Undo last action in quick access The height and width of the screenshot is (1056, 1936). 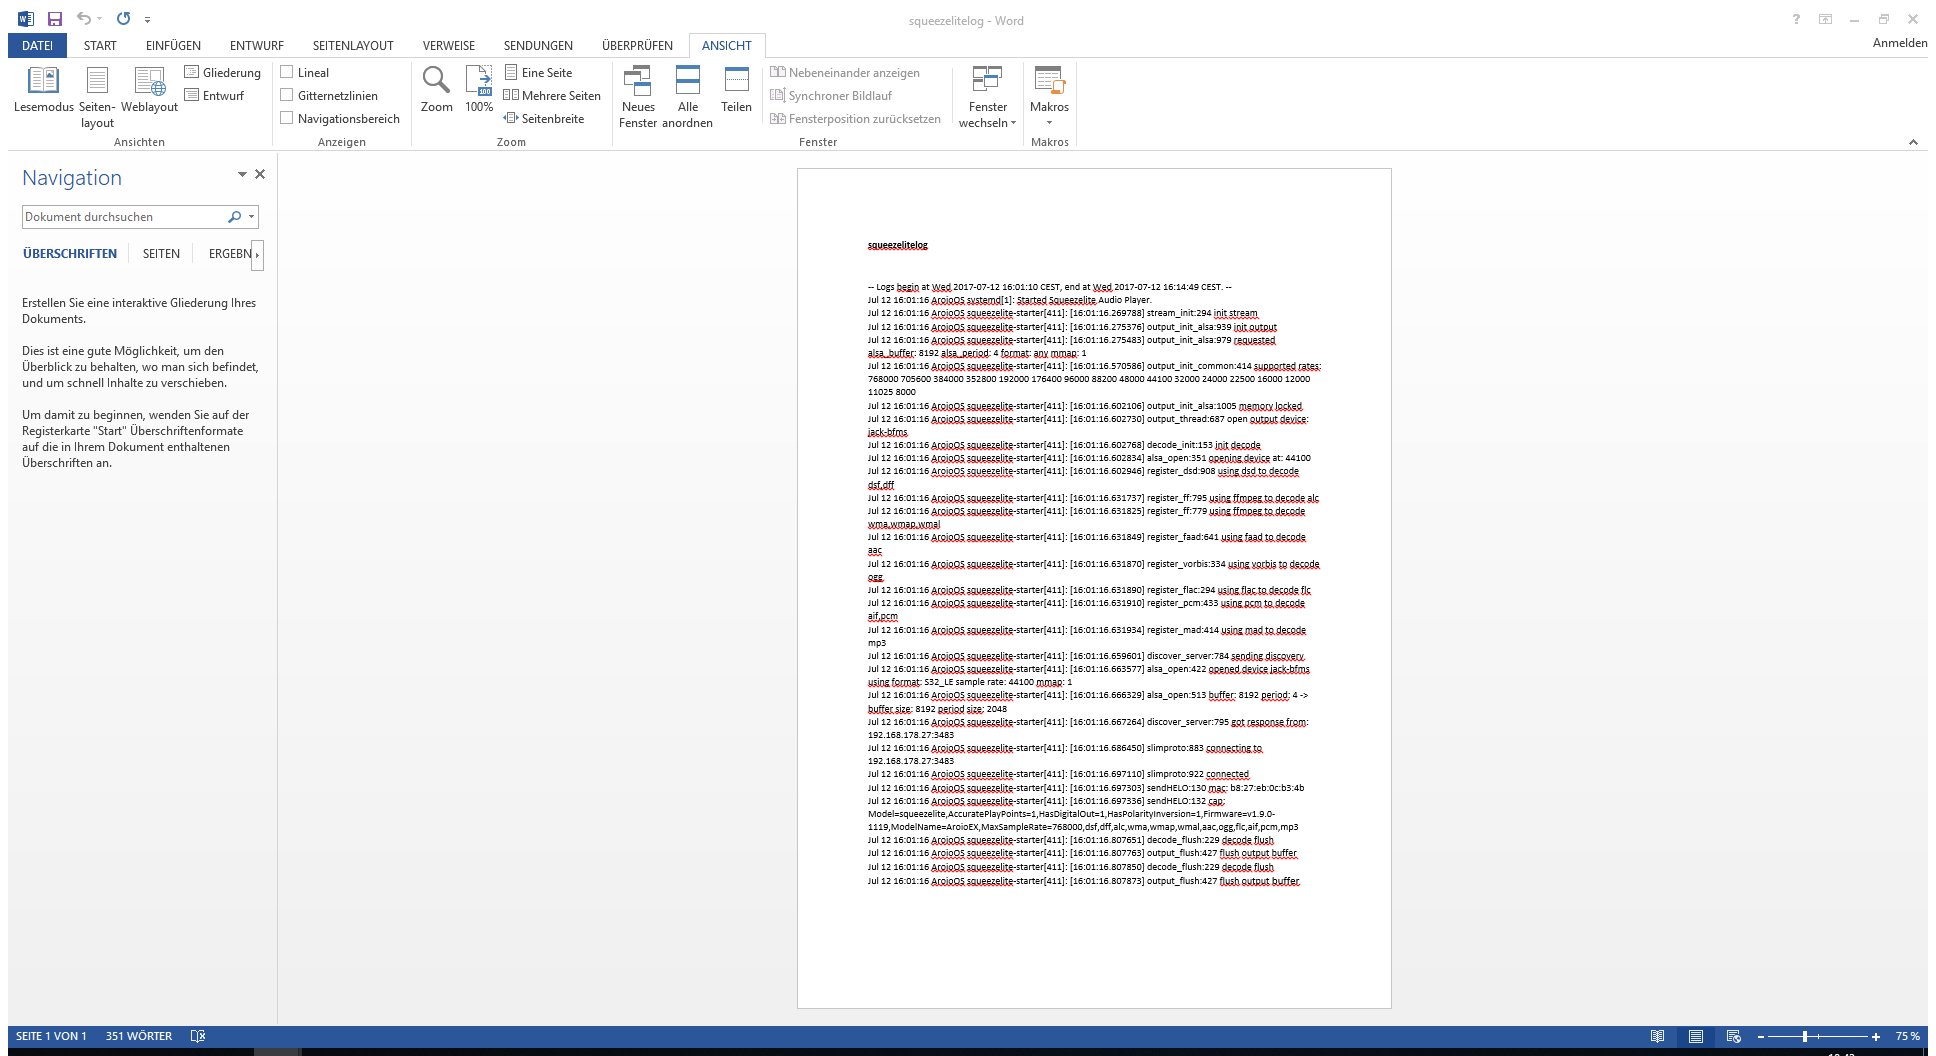(x=84, y=19)
